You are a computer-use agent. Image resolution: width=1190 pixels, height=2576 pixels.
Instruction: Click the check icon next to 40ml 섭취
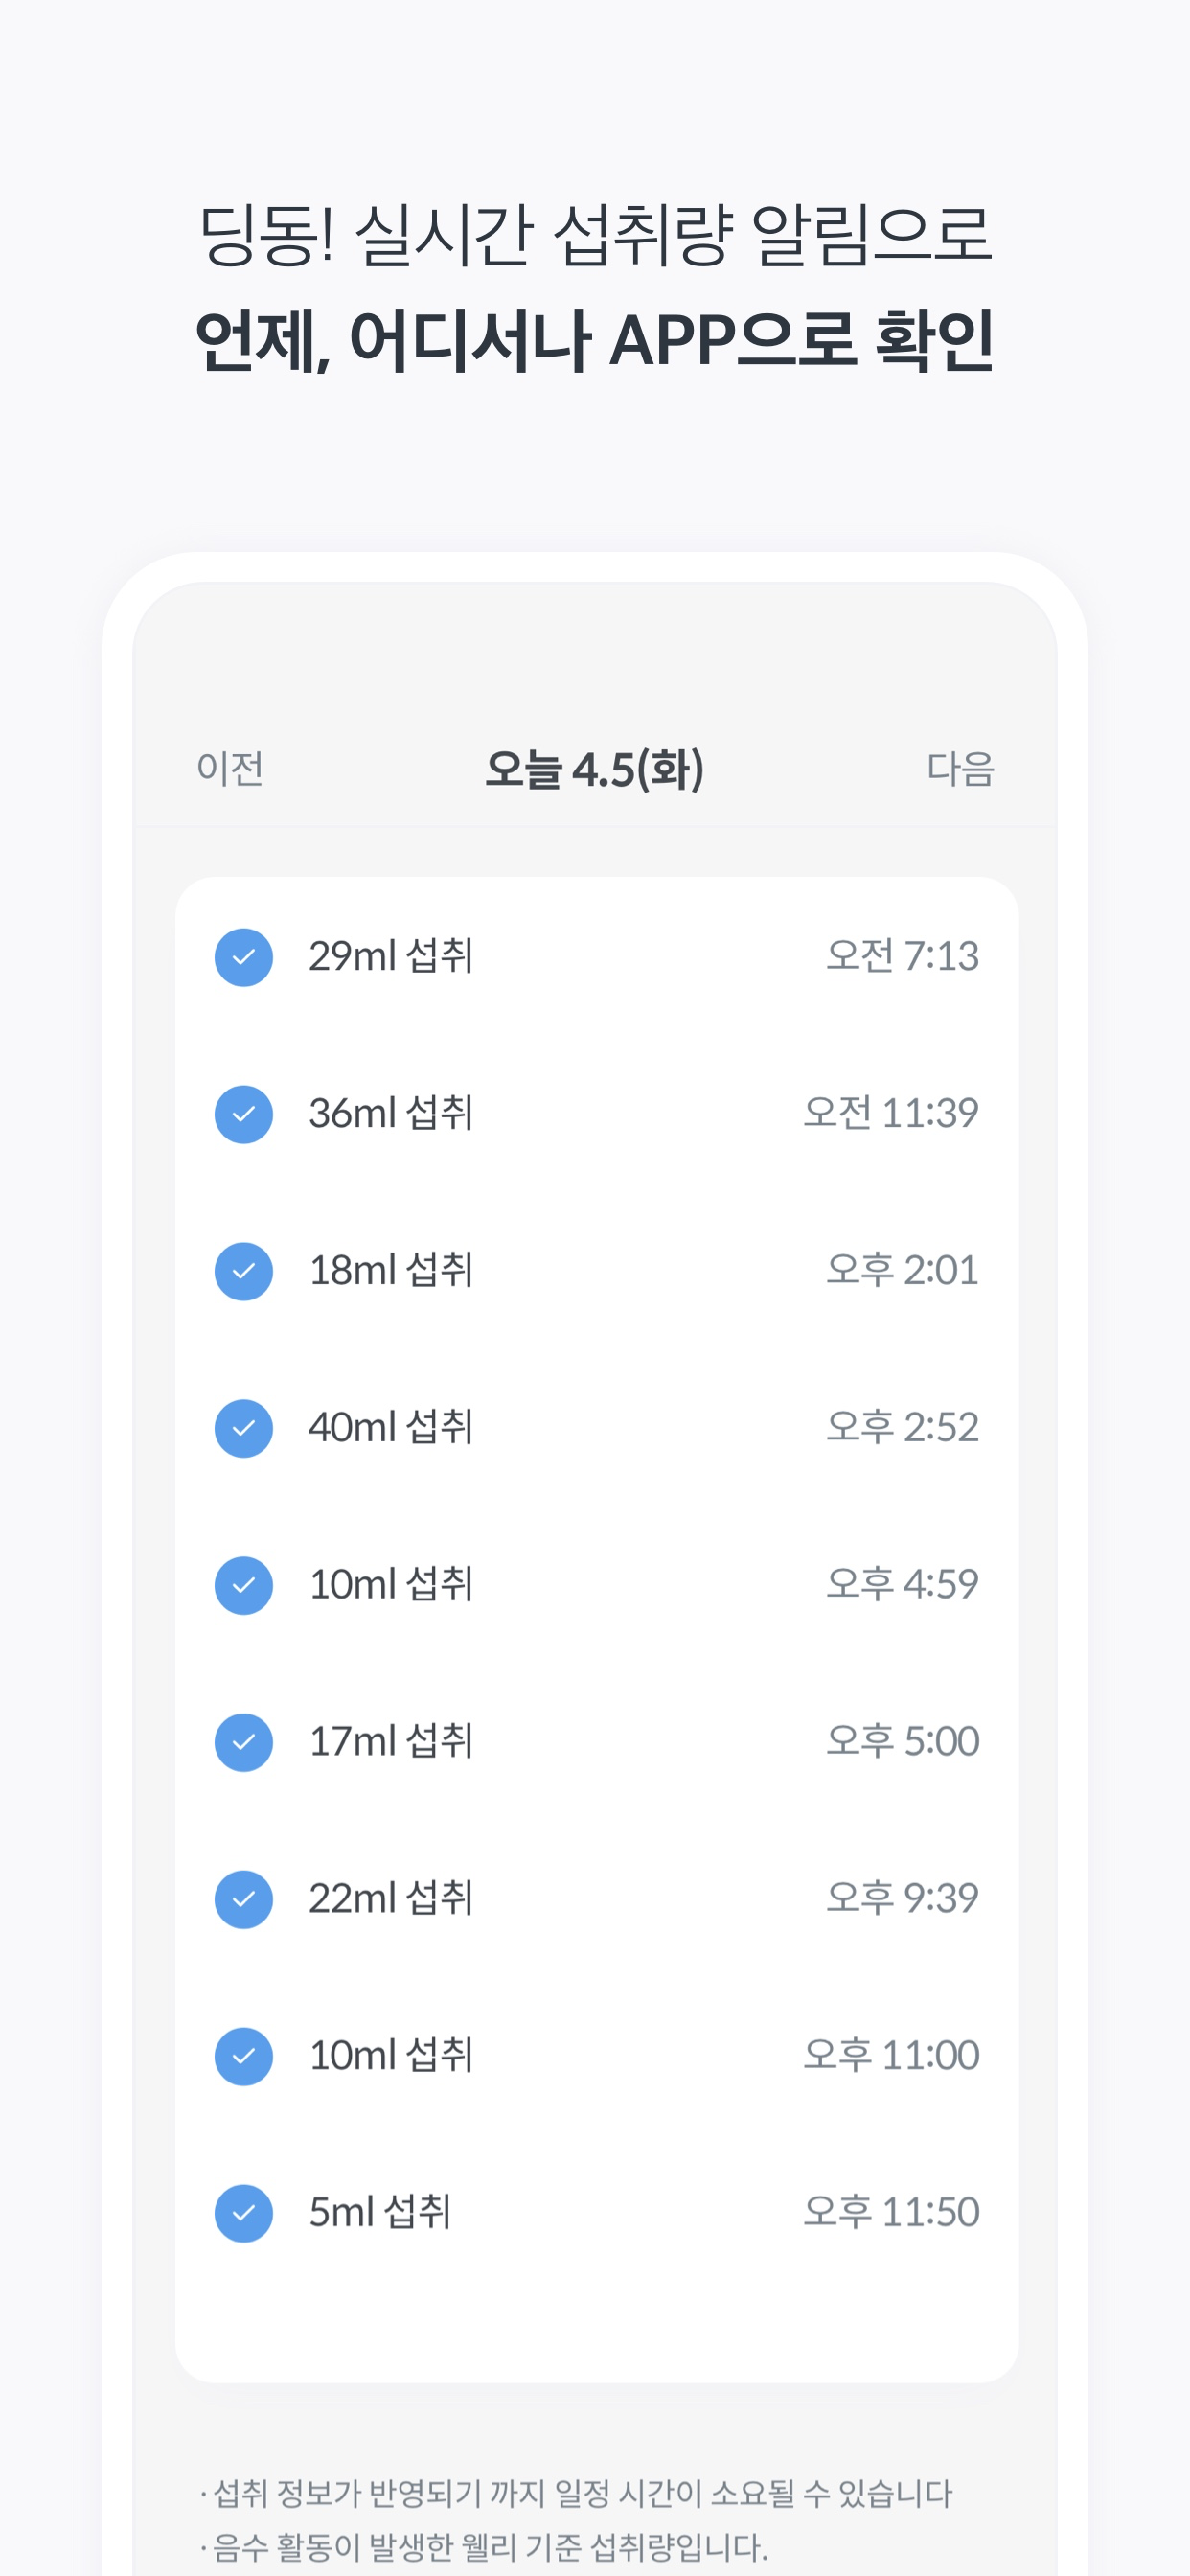(244, 1428)
